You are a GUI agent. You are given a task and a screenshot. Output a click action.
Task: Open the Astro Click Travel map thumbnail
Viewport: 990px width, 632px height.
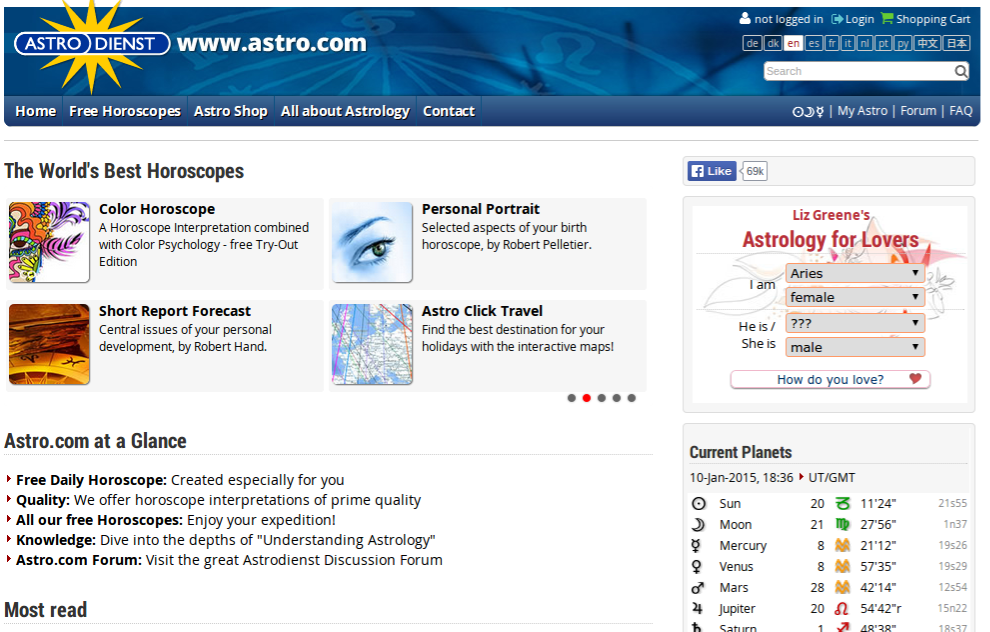coord(373,344)
